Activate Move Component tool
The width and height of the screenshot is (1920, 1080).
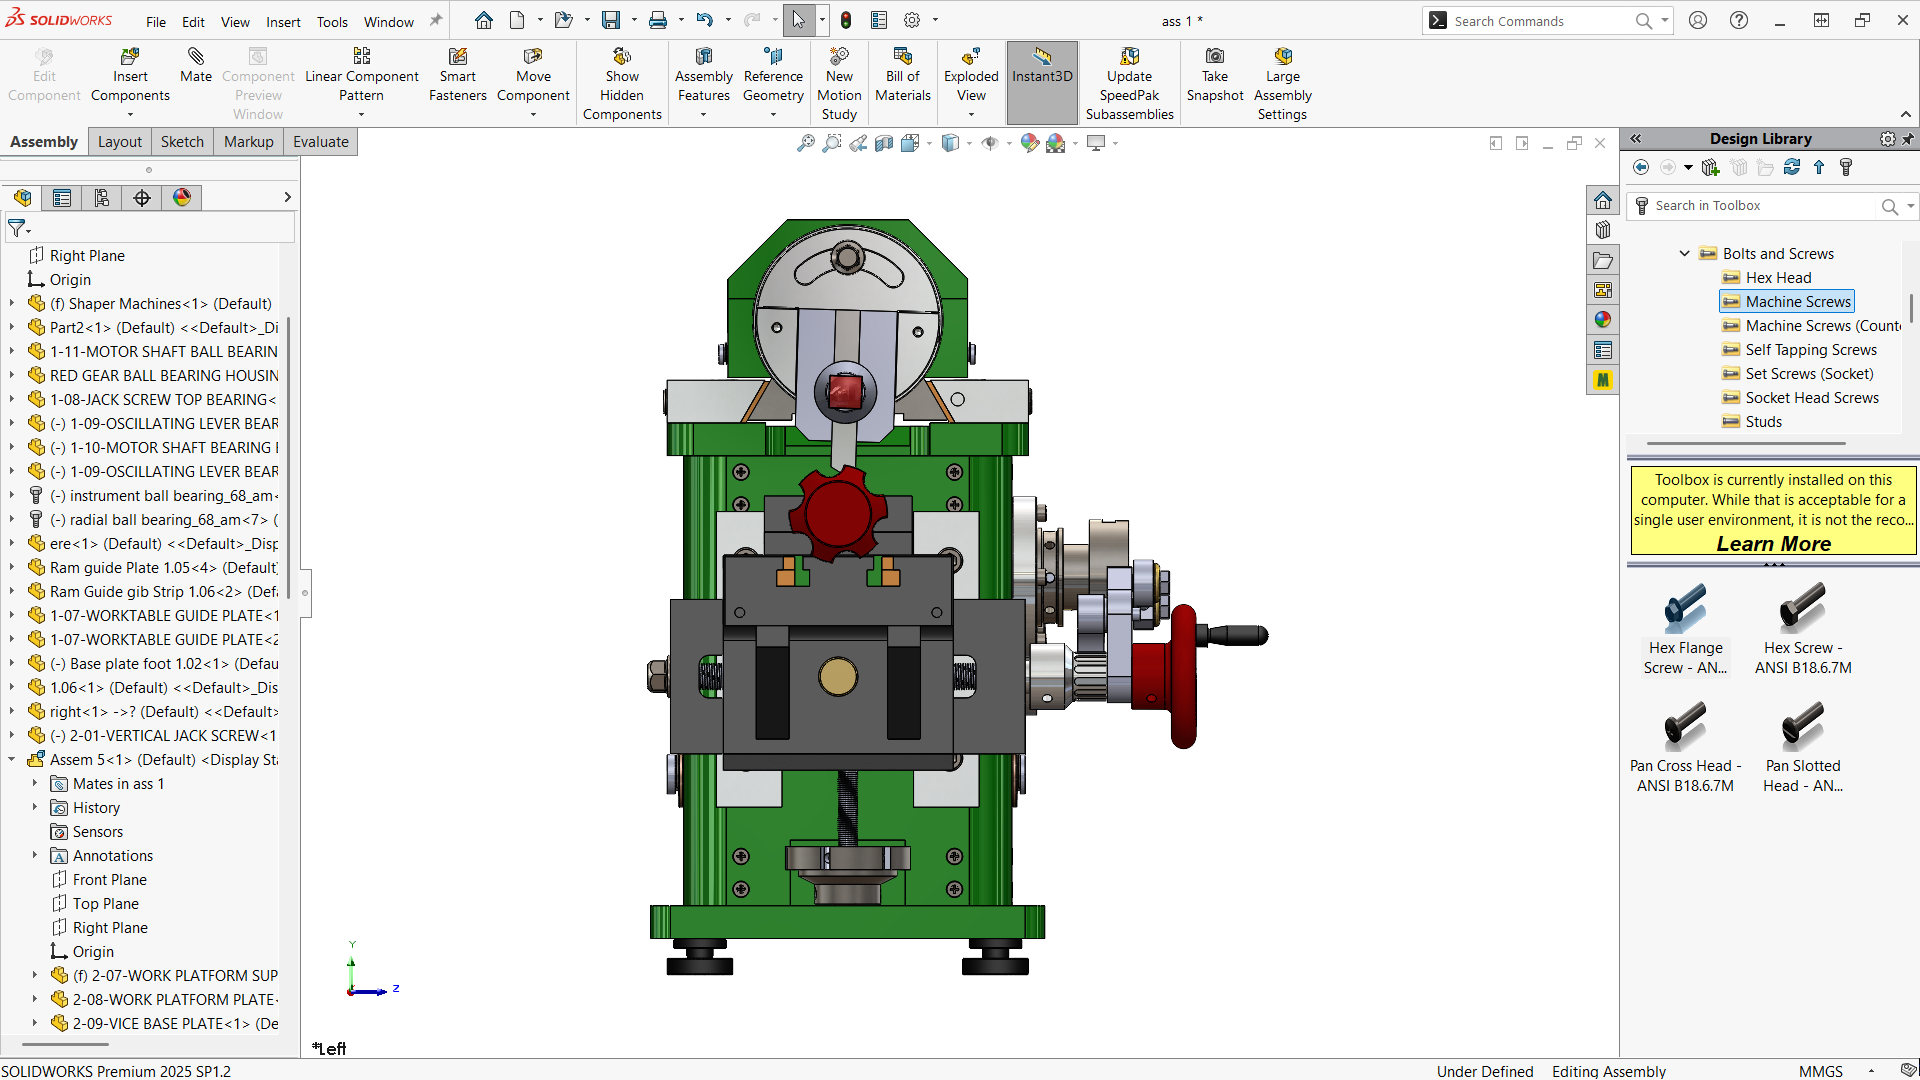tap(533, 76)
